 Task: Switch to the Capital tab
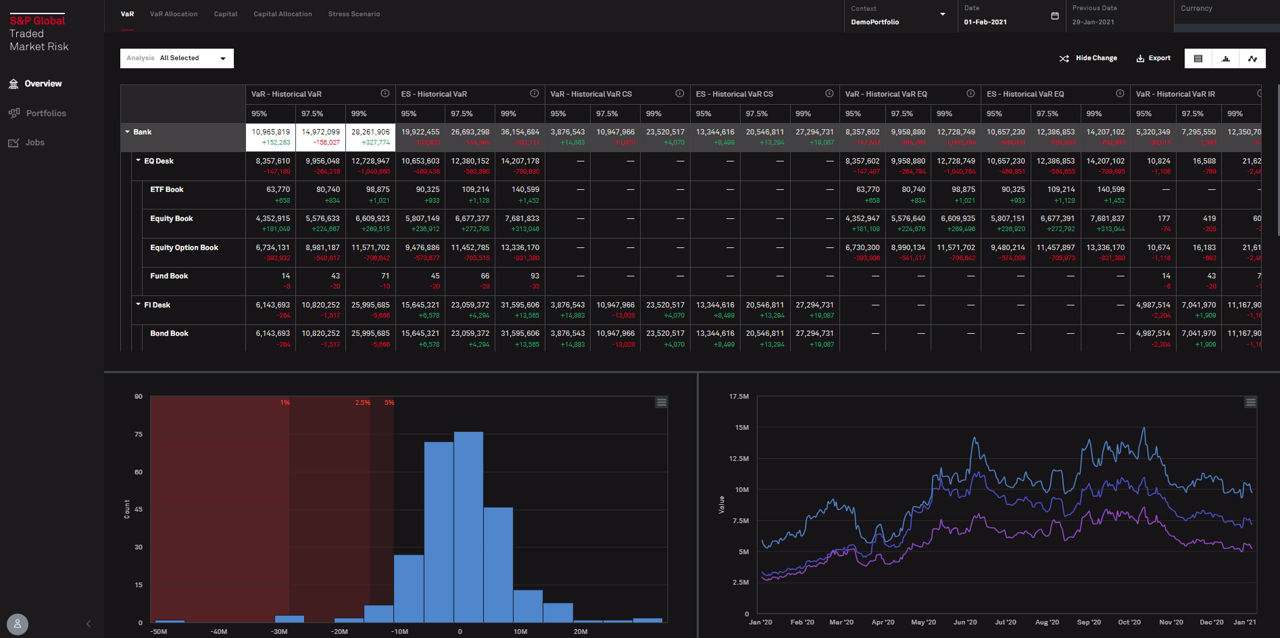point(226,14)
